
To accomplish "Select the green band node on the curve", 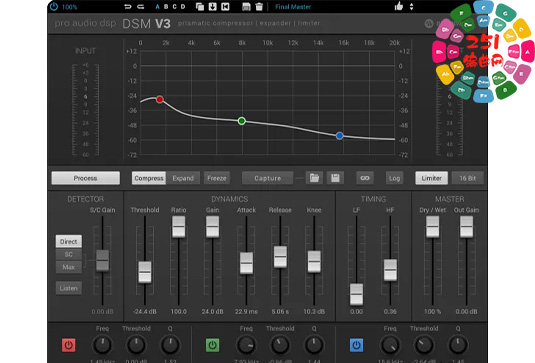I will [x=242, y=121].
